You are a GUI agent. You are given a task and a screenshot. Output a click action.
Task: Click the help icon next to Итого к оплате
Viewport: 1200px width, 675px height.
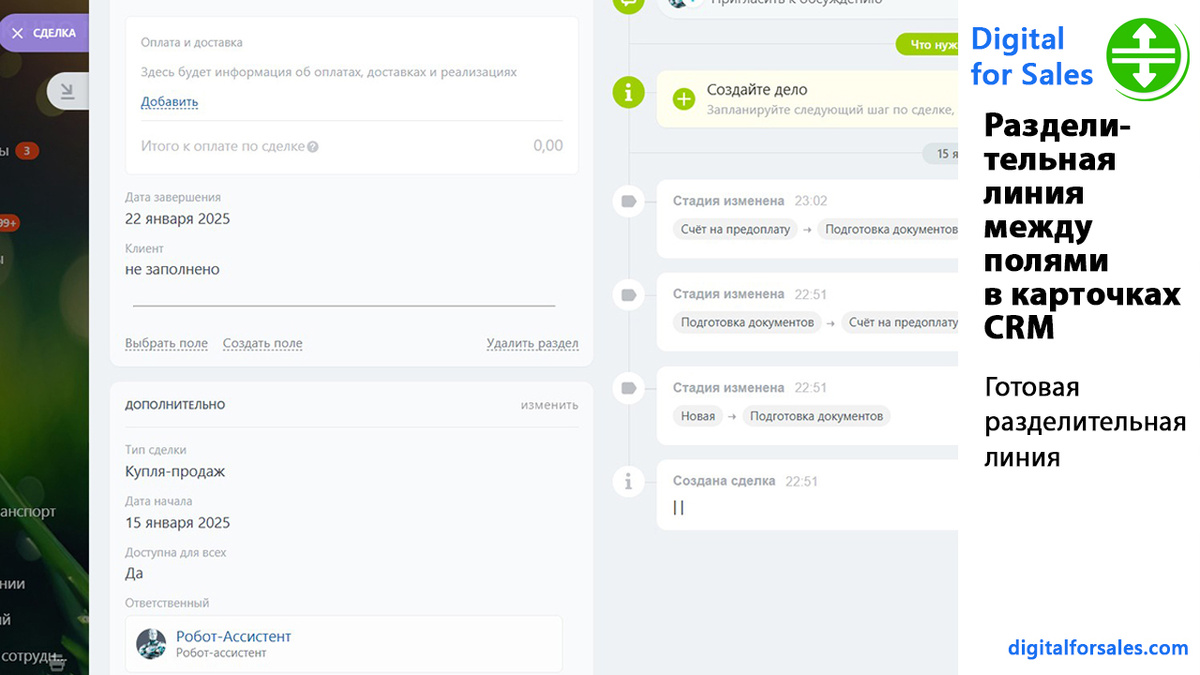click(x=313, y=146)
